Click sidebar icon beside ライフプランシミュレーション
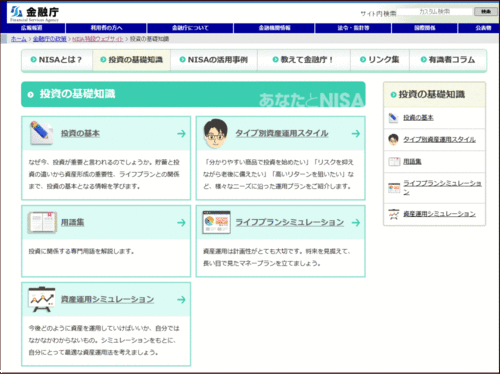500x374 pixels. pos(394,188)
